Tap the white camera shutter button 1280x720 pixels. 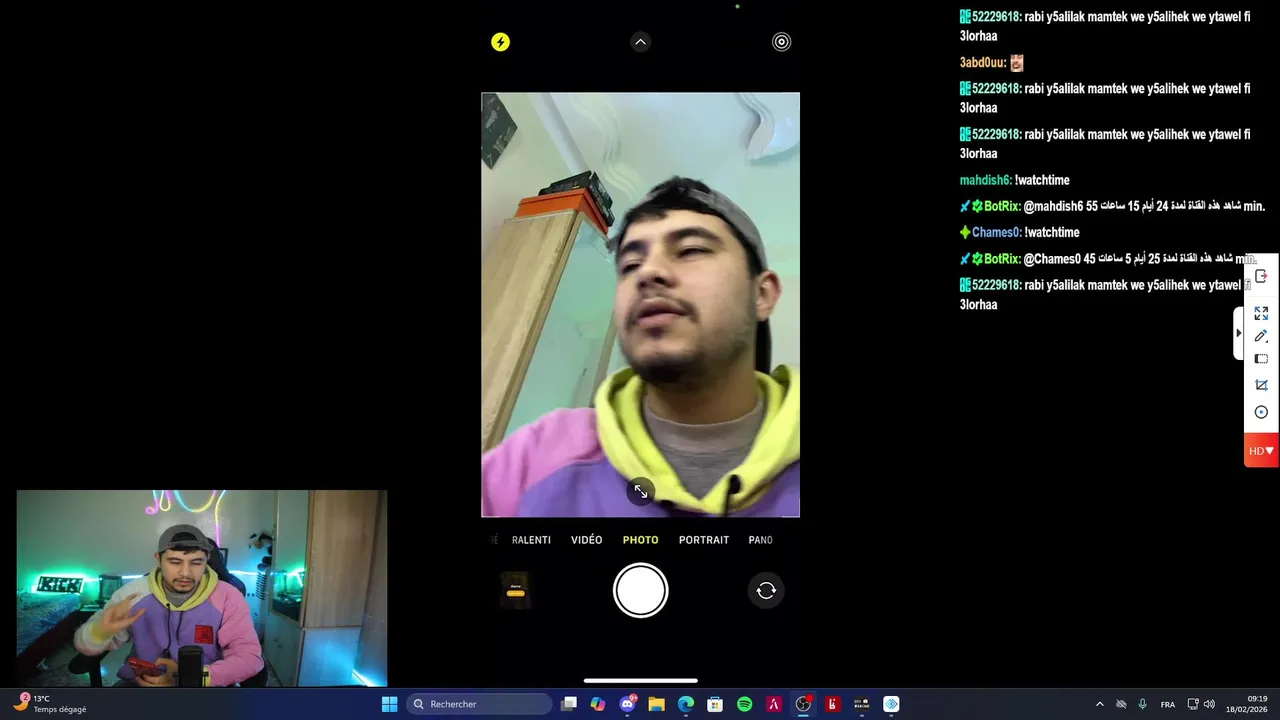click(641, 590)
